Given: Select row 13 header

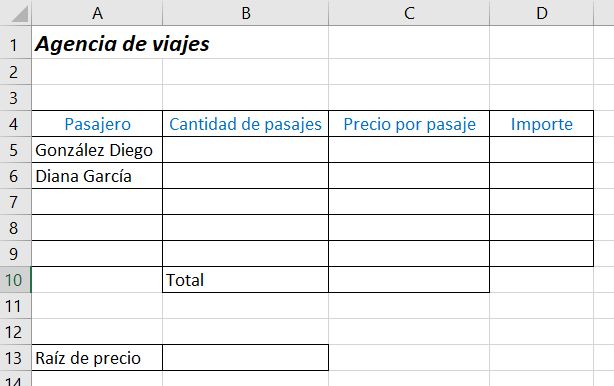Looking at the screenshot, I should [15, 358].
